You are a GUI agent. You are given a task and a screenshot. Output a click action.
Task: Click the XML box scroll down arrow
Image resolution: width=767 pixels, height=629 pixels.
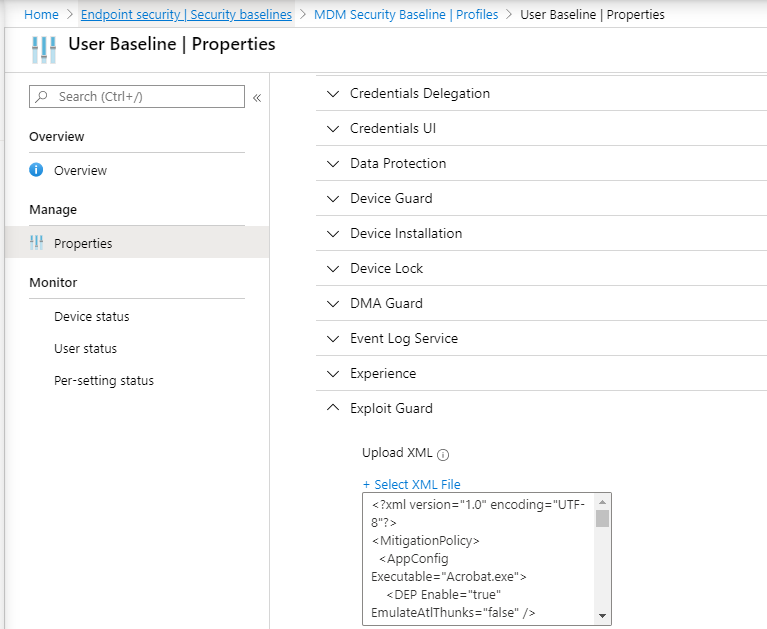(x=603, y=616)
